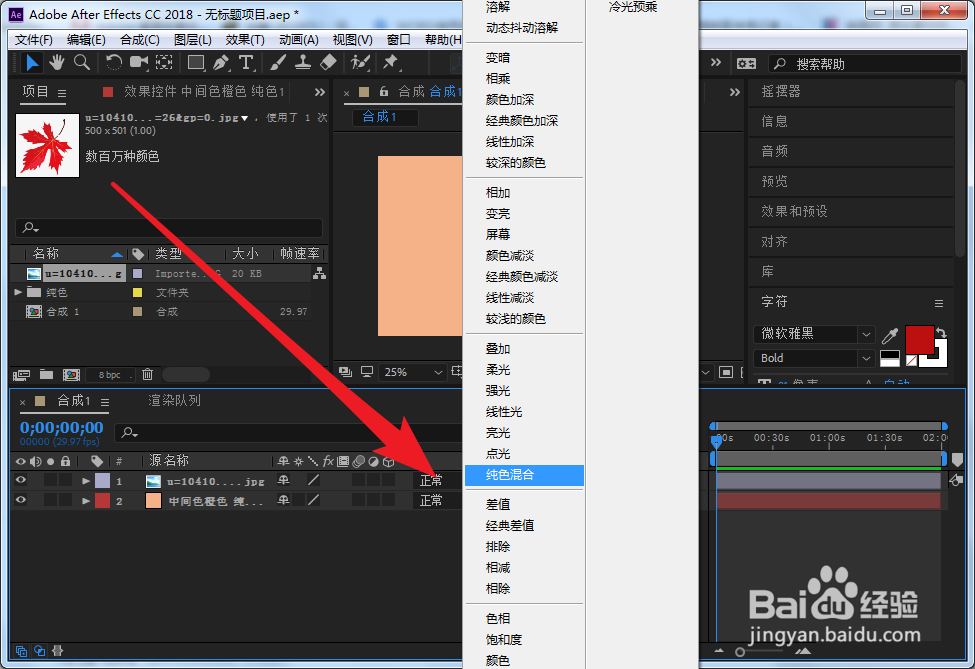
Task: Open the 效果和预设 panel
Action: (x=794, y=211)
